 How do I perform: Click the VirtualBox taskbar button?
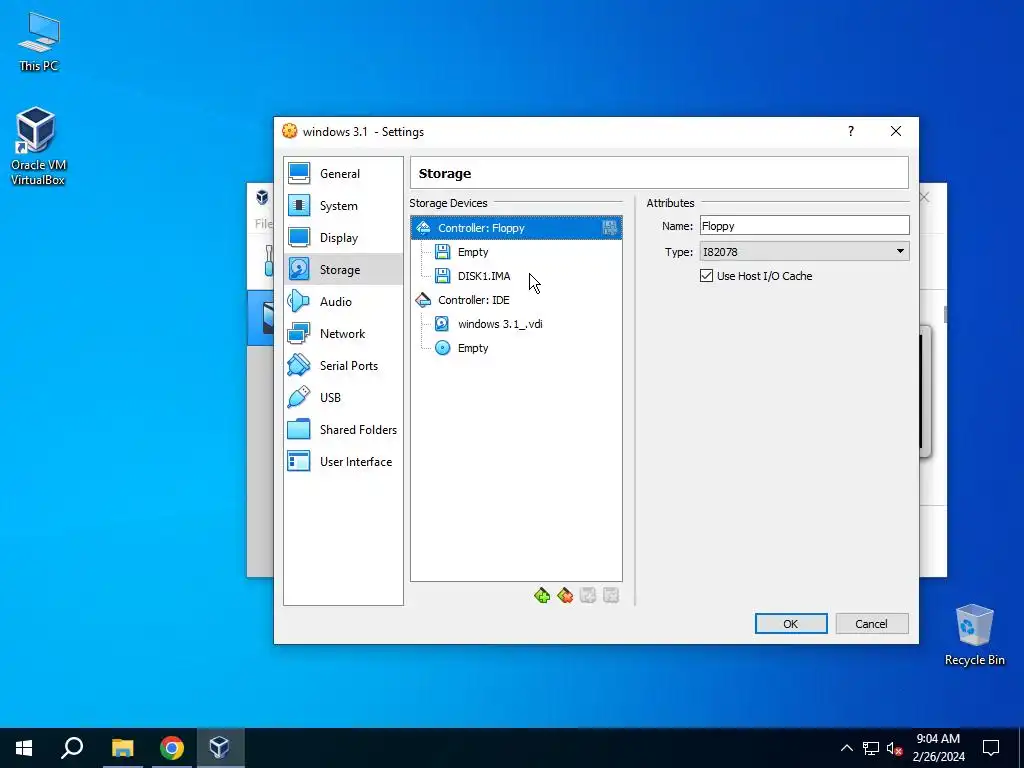(x=220, y=748)
